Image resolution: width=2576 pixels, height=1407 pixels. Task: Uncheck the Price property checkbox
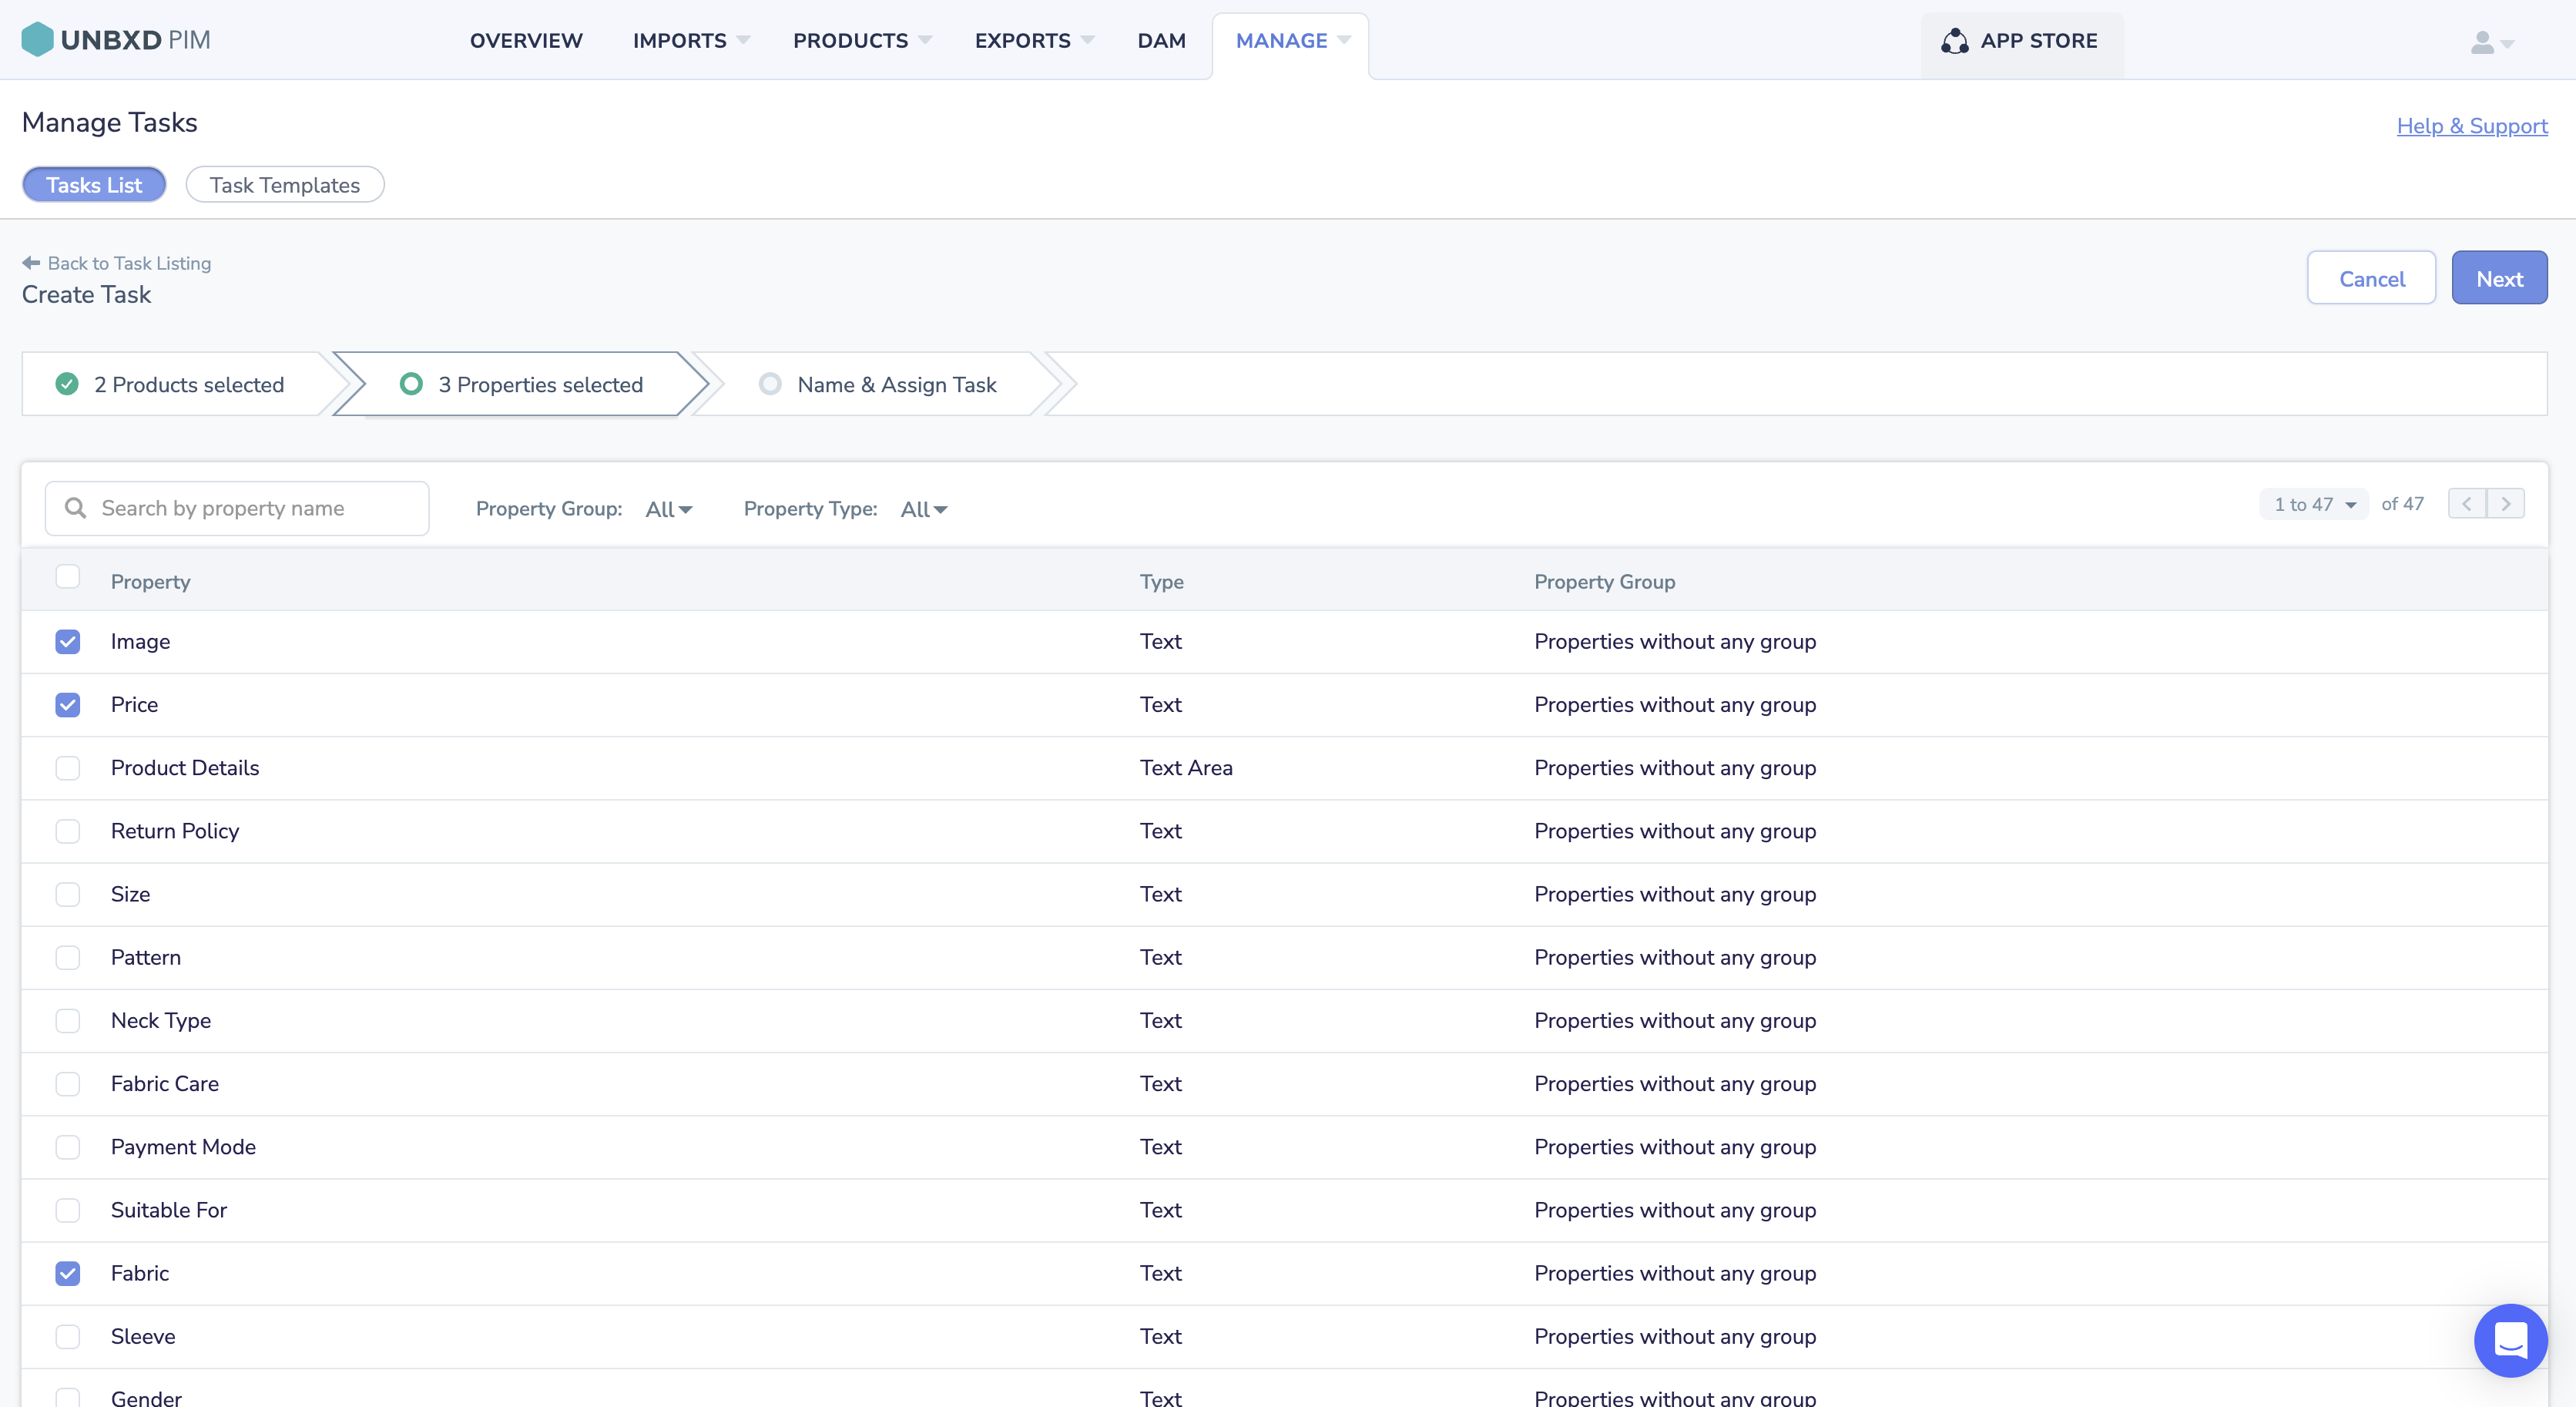67,705
